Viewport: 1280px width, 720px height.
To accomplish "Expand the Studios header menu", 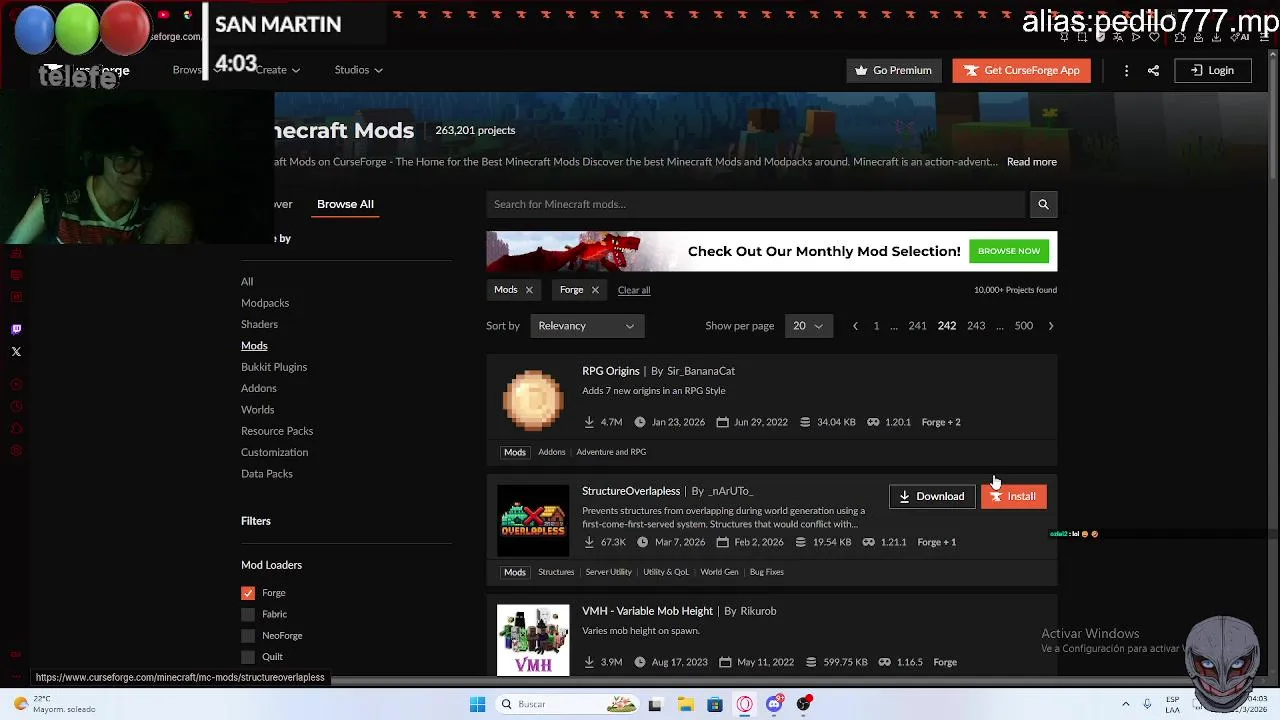I will [x=359, y=70].
